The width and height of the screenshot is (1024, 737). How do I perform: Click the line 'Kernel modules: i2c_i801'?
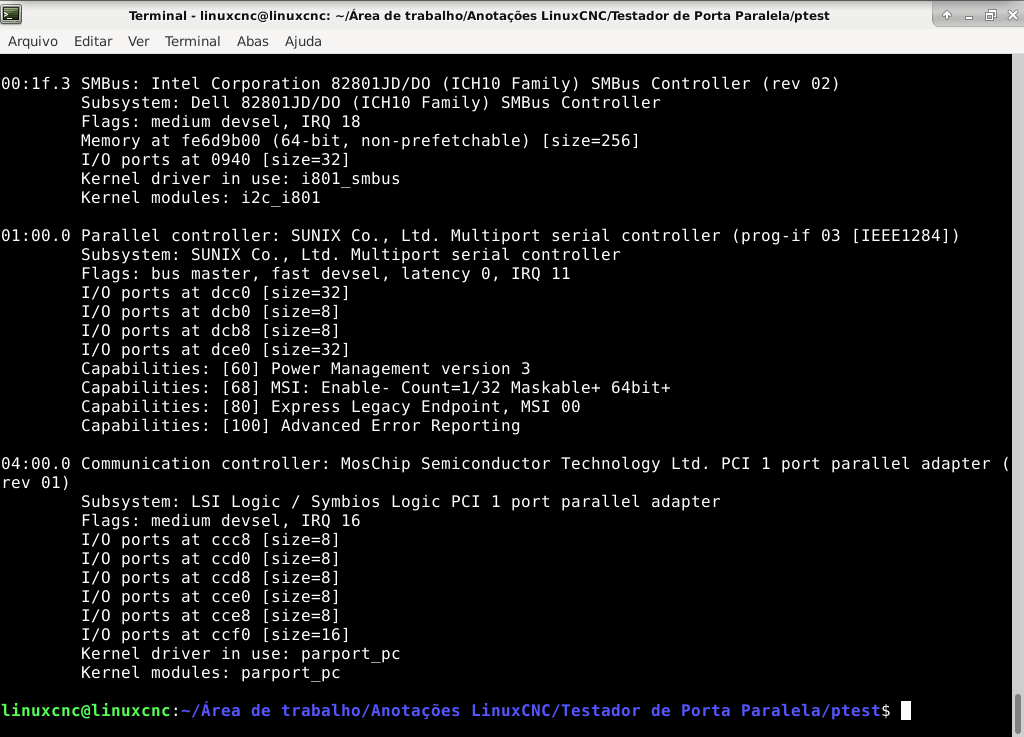tap(200, 197)
